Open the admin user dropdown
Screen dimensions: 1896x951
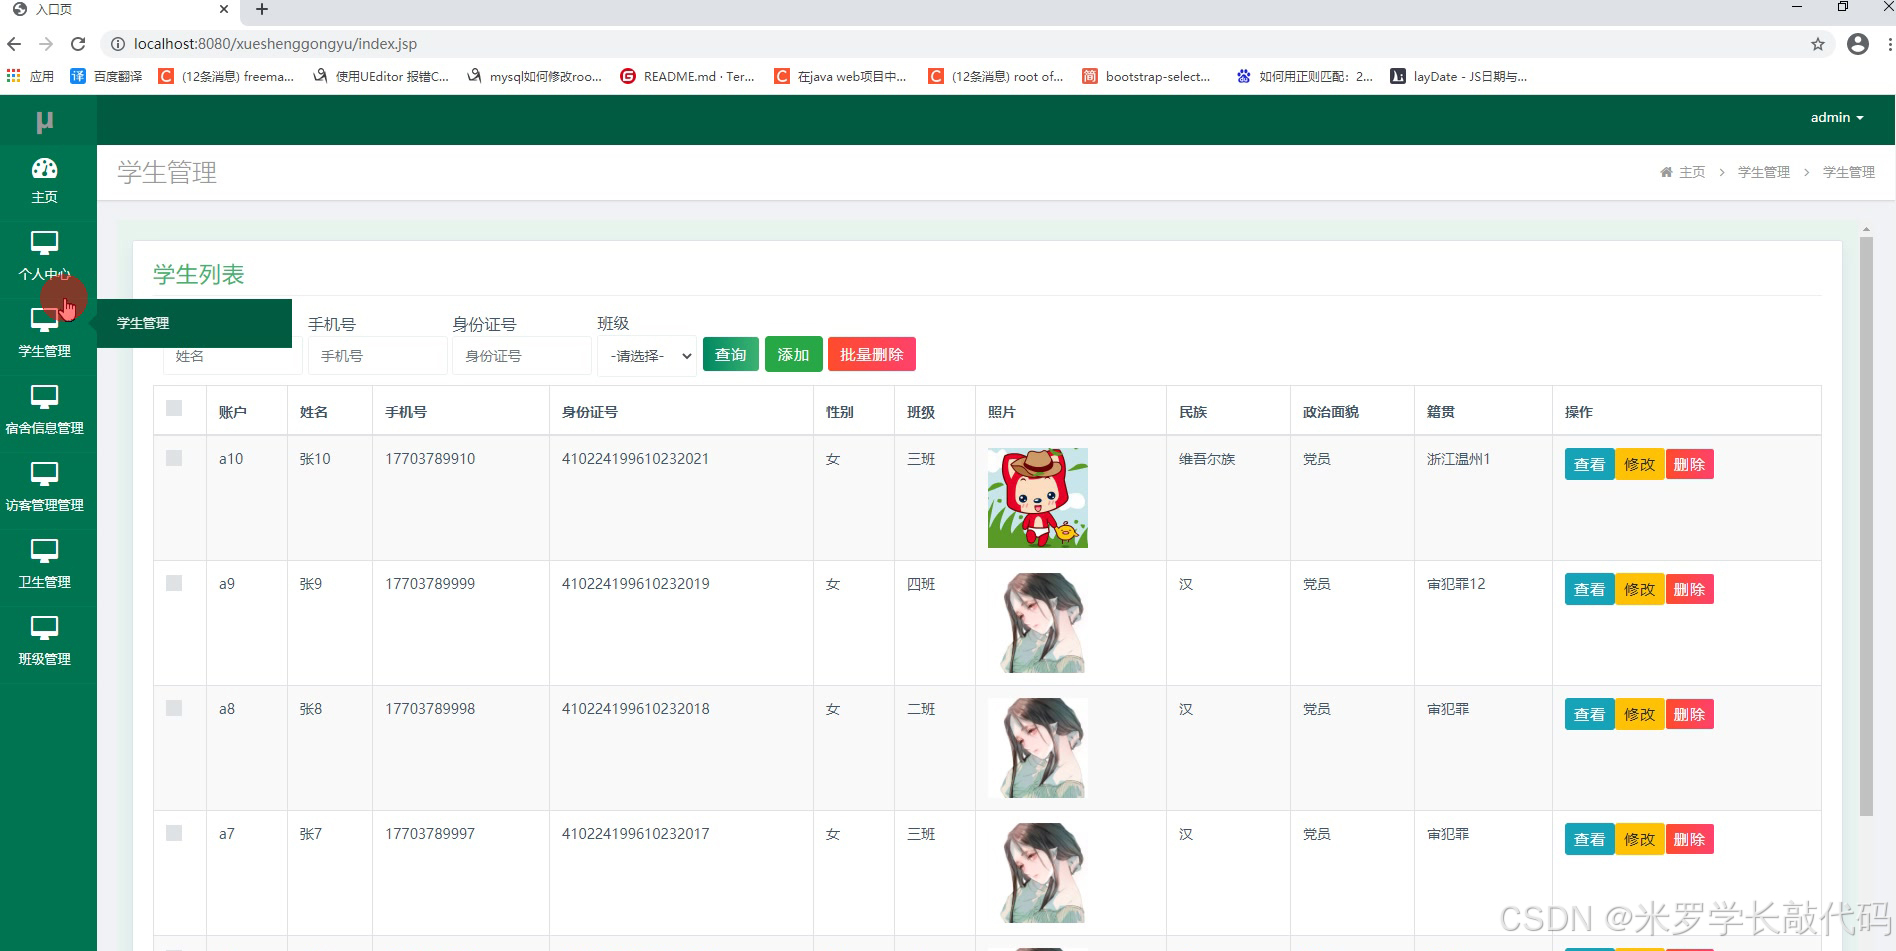coord(1837,118)
